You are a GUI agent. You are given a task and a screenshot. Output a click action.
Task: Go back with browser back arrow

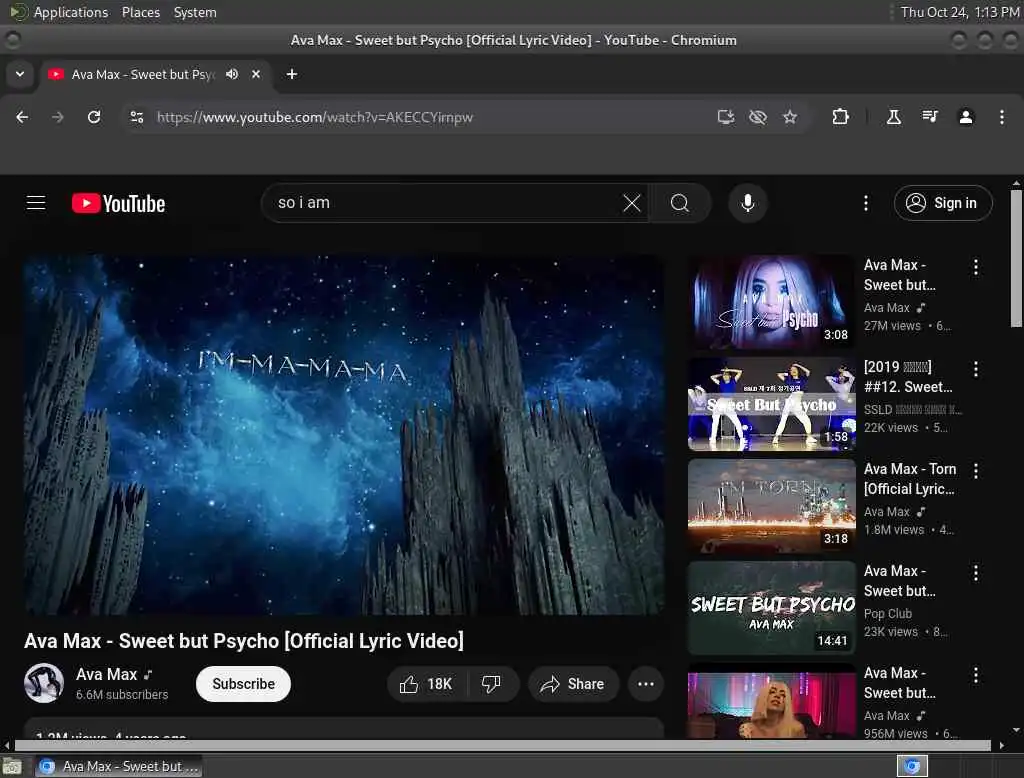point(22,117)
